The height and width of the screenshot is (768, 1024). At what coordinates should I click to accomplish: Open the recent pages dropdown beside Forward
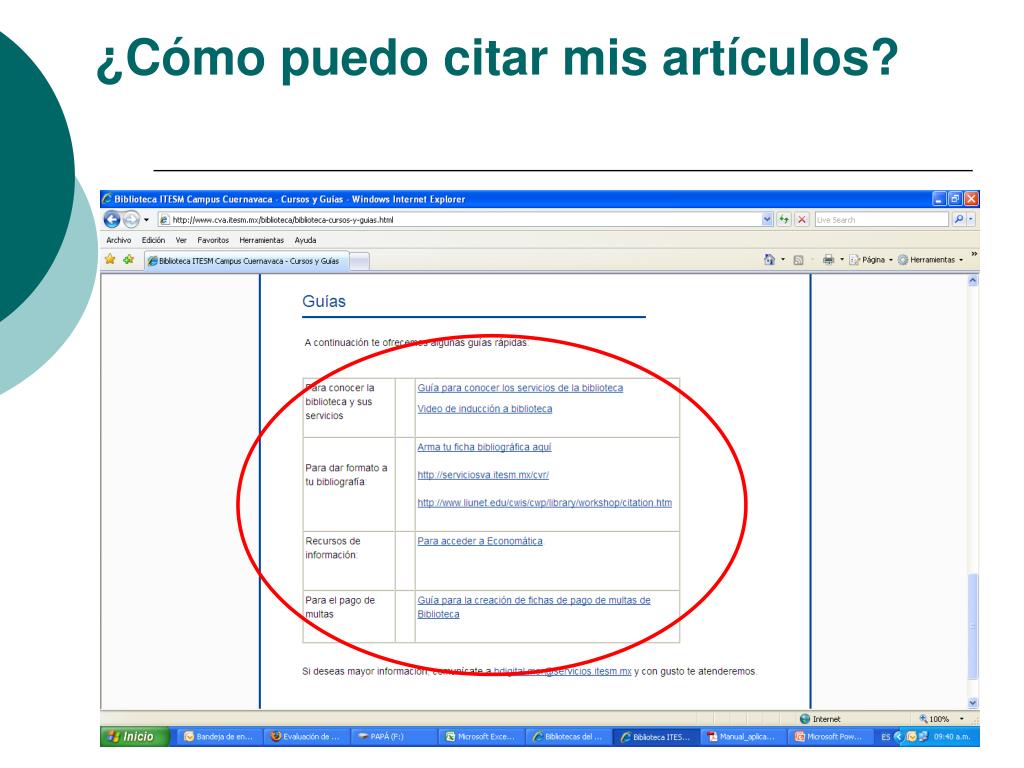146,219
